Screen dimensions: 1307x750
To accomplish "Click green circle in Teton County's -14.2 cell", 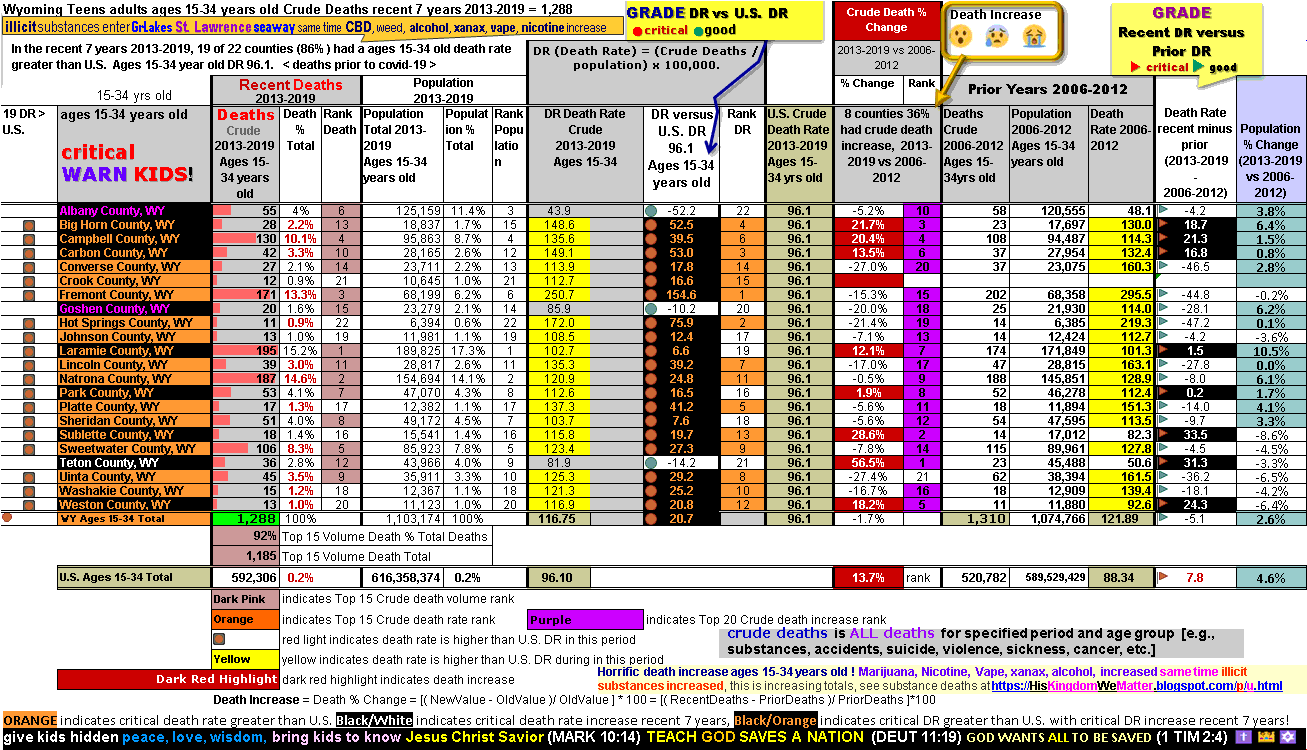I will pos(651,463).
